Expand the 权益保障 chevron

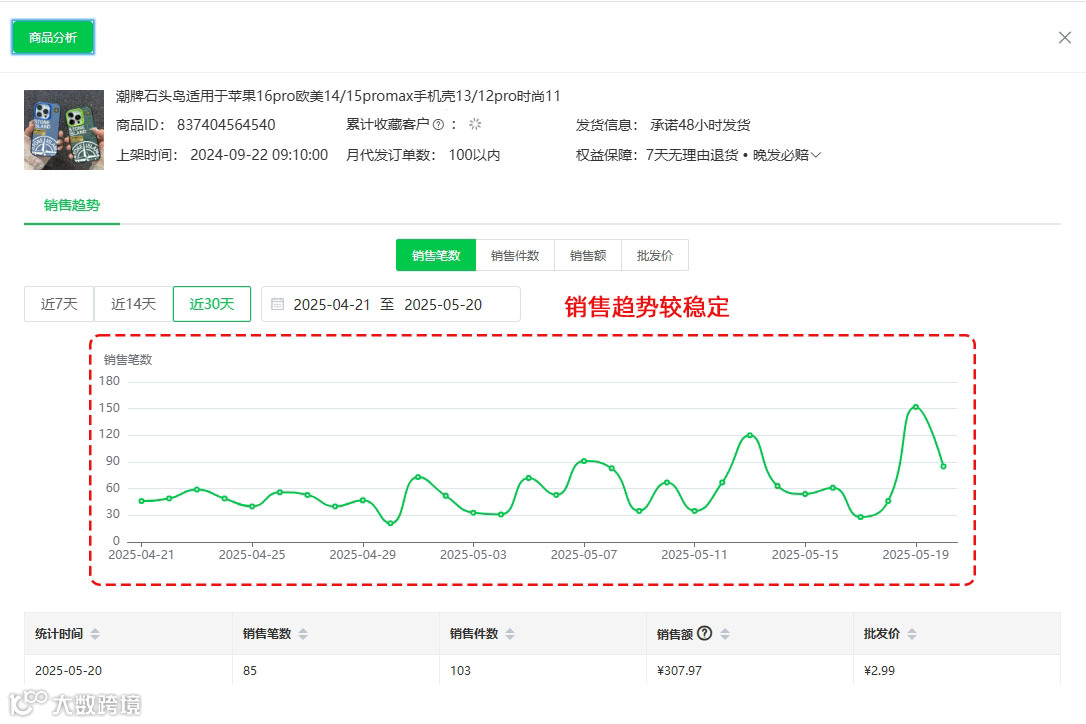pos(816,155)
